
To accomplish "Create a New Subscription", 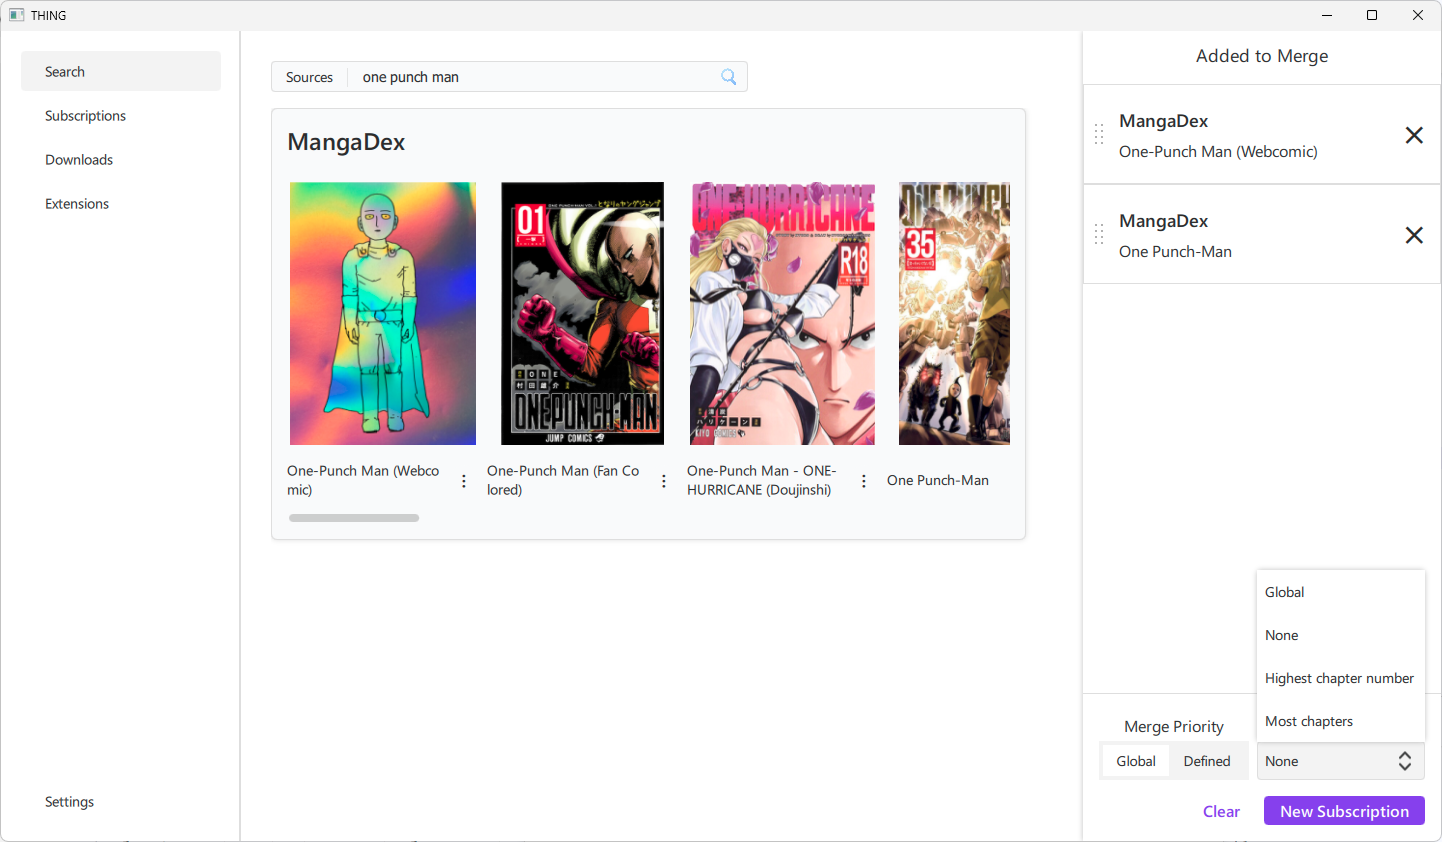I will point(1344,811).
